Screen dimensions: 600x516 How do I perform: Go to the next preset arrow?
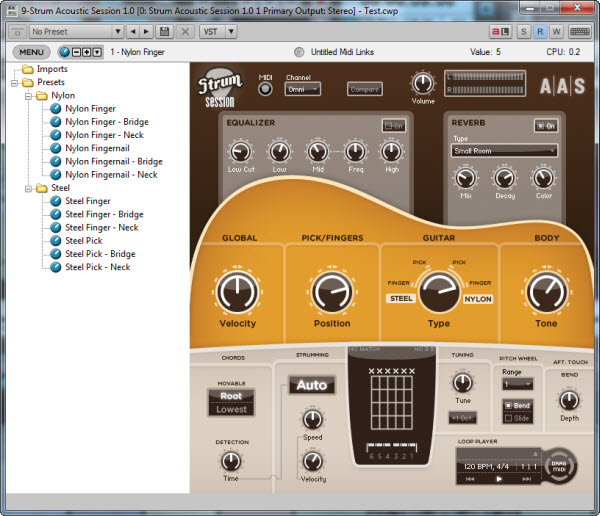(146, 31)
